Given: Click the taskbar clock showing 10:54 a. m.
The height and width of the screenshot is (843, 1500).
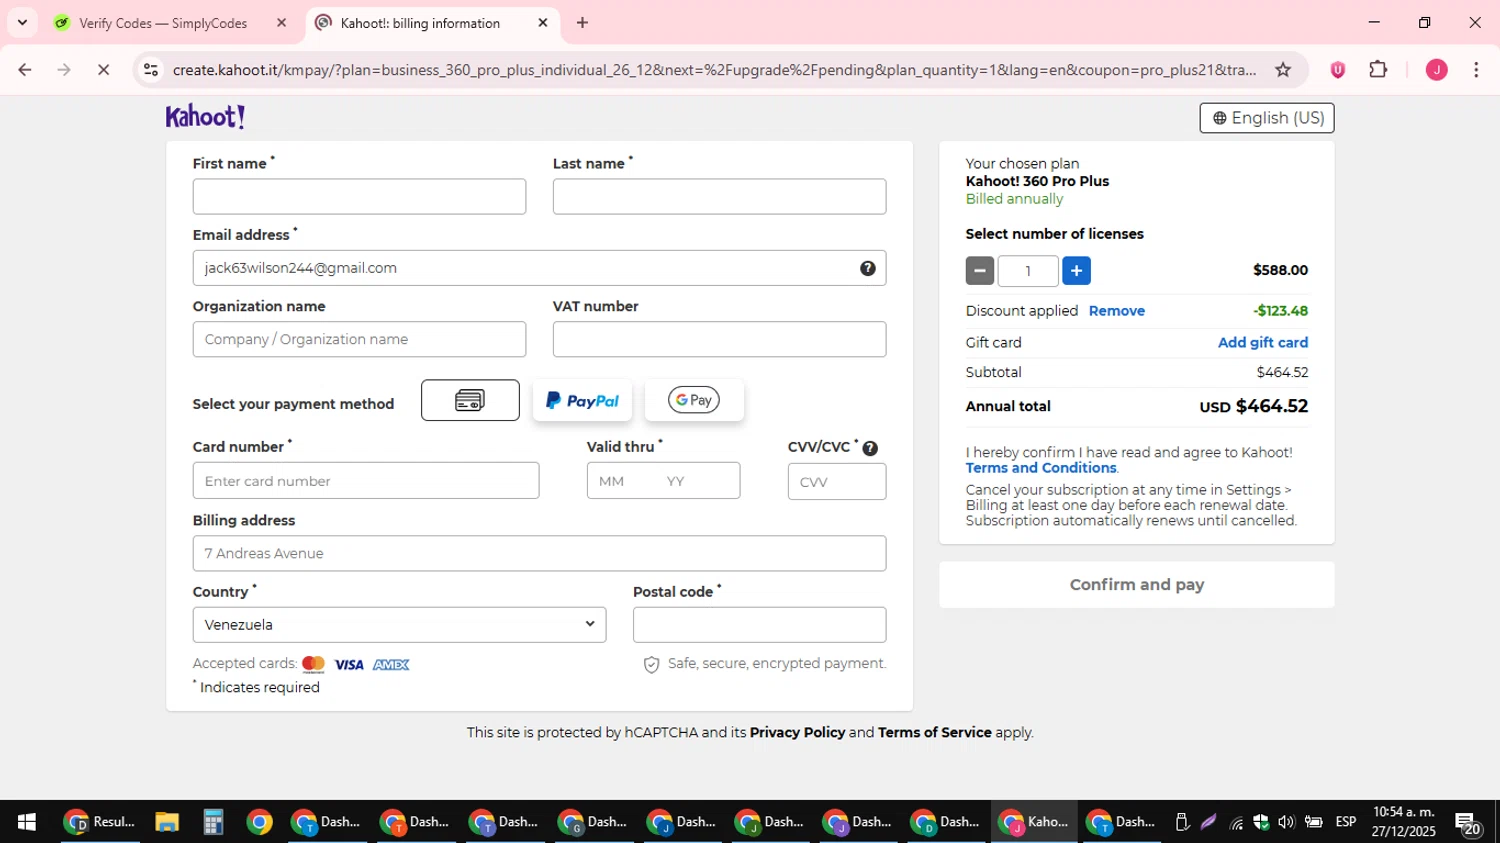Looking at the screenshot, I should click(1403, 822).
